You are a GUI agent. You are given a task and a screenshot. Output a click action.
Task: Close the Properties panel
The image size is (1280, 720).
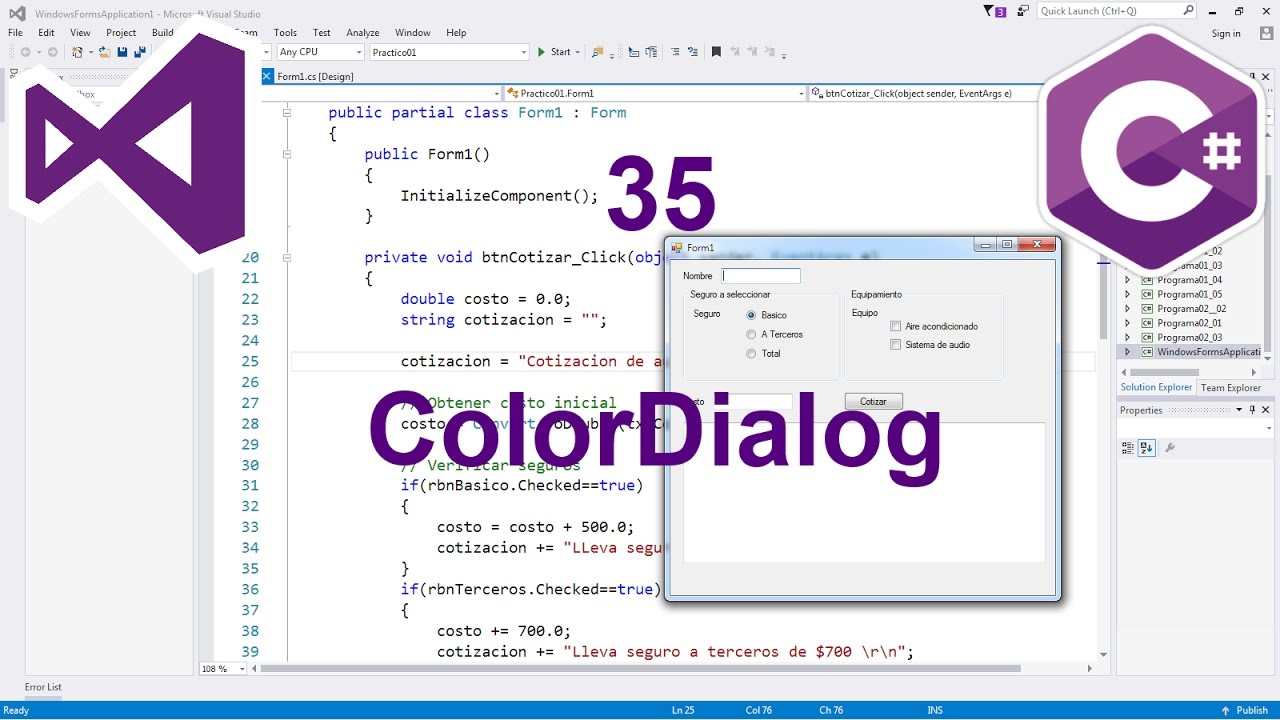1265,410
